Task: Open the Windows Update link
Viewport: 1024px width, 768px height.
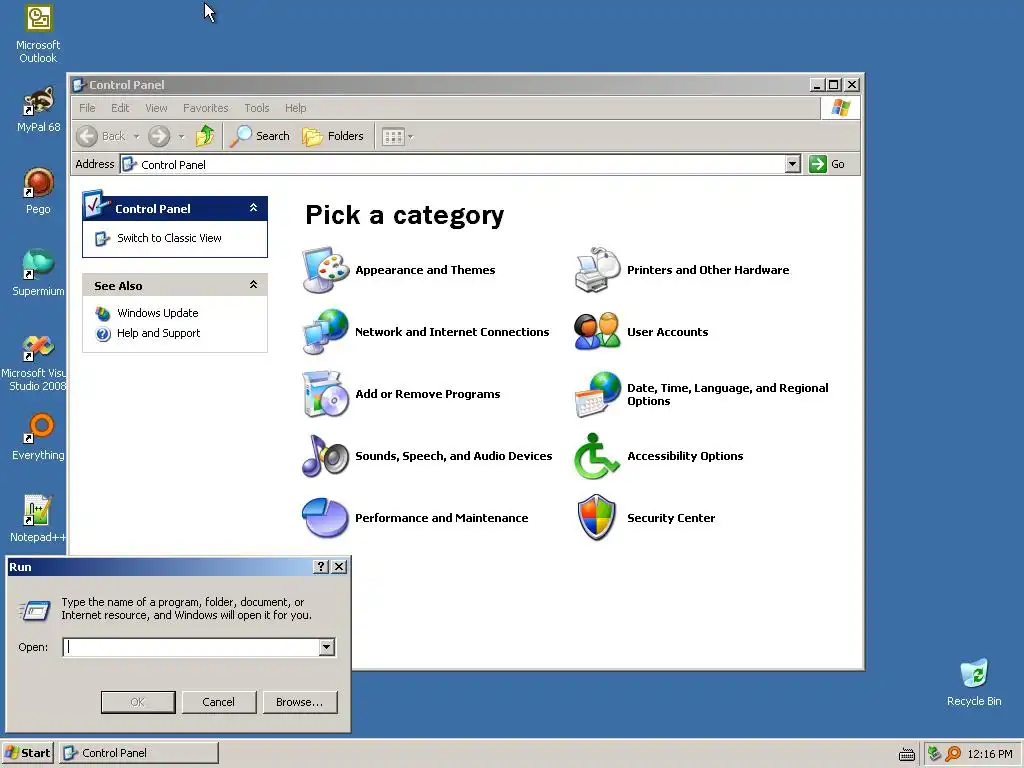Action: click(x=157, y=313)
